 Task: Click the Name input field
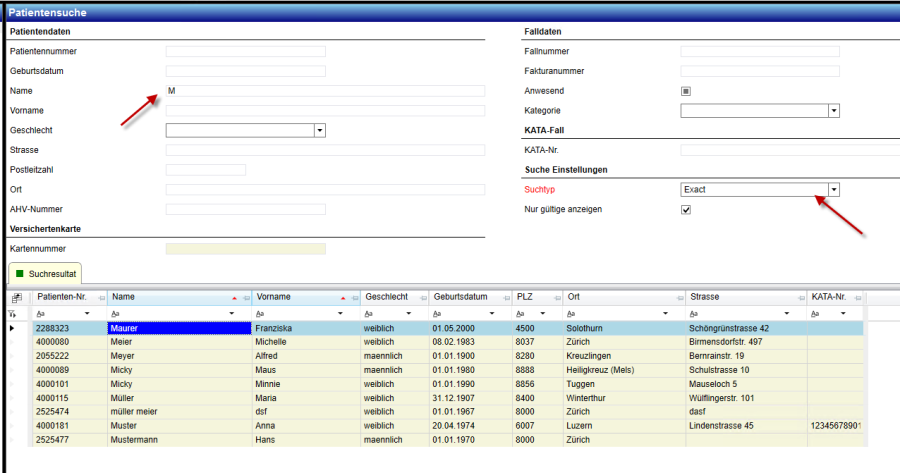[x=325, y=91]
